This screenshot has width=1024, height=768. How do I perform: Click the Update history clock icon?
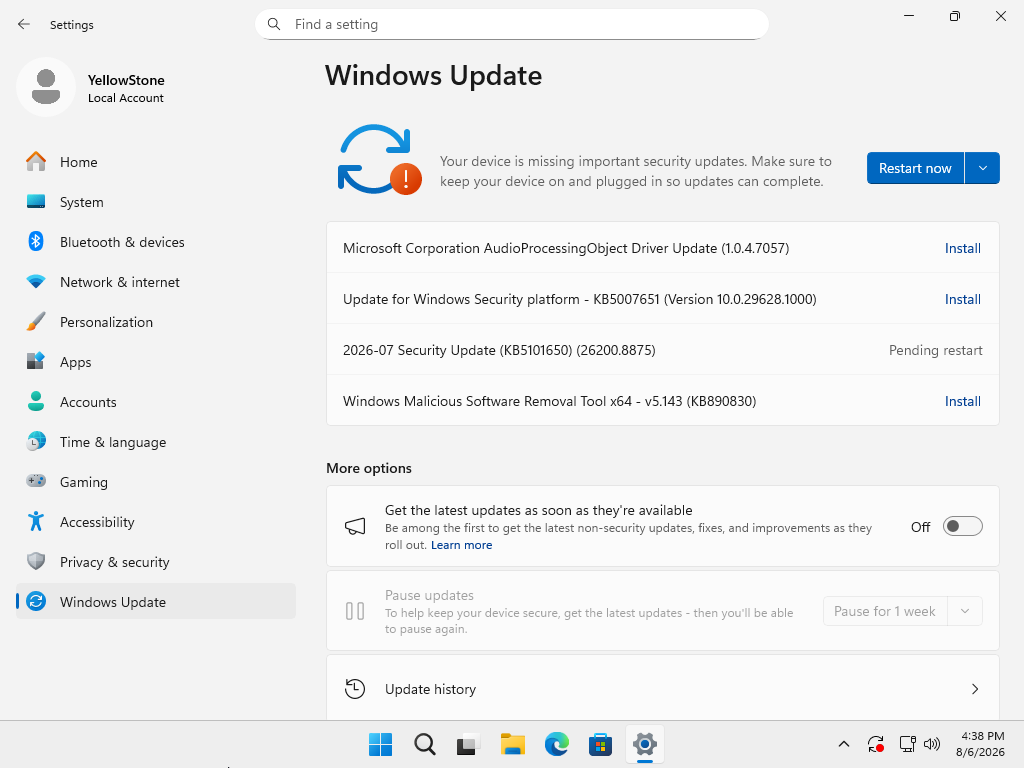(355, 688)
